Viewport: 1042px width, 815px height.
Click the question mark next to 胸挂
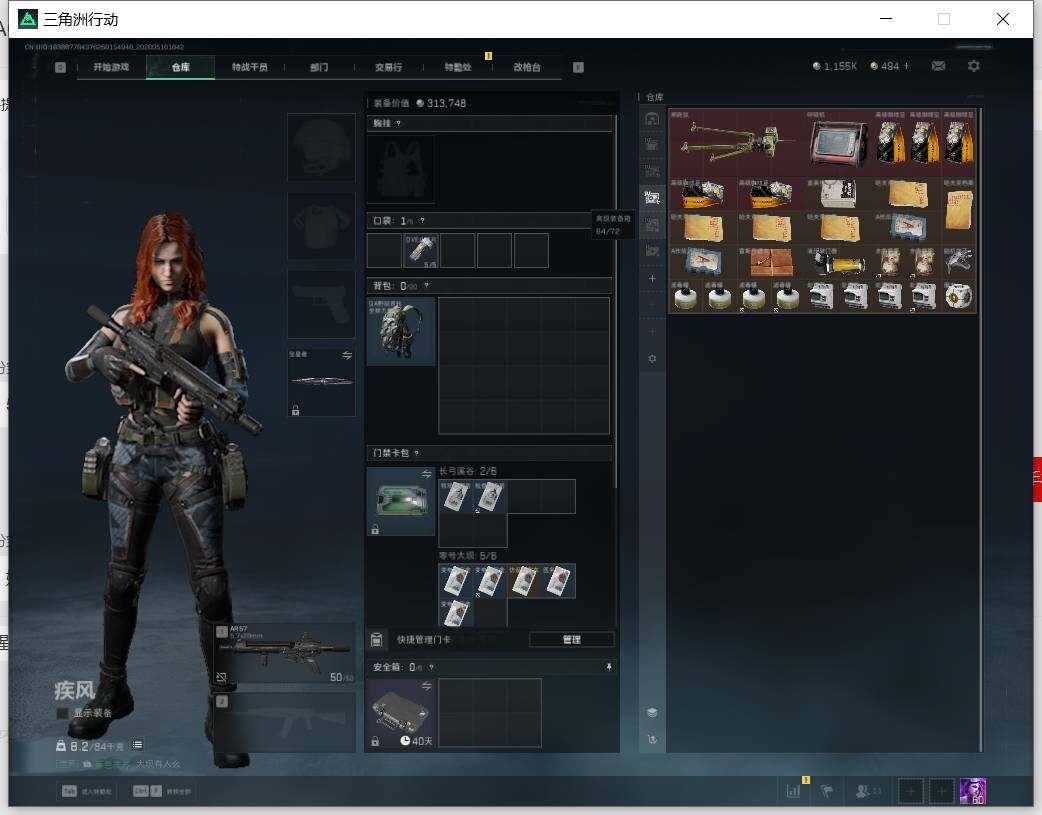point(398,124)
